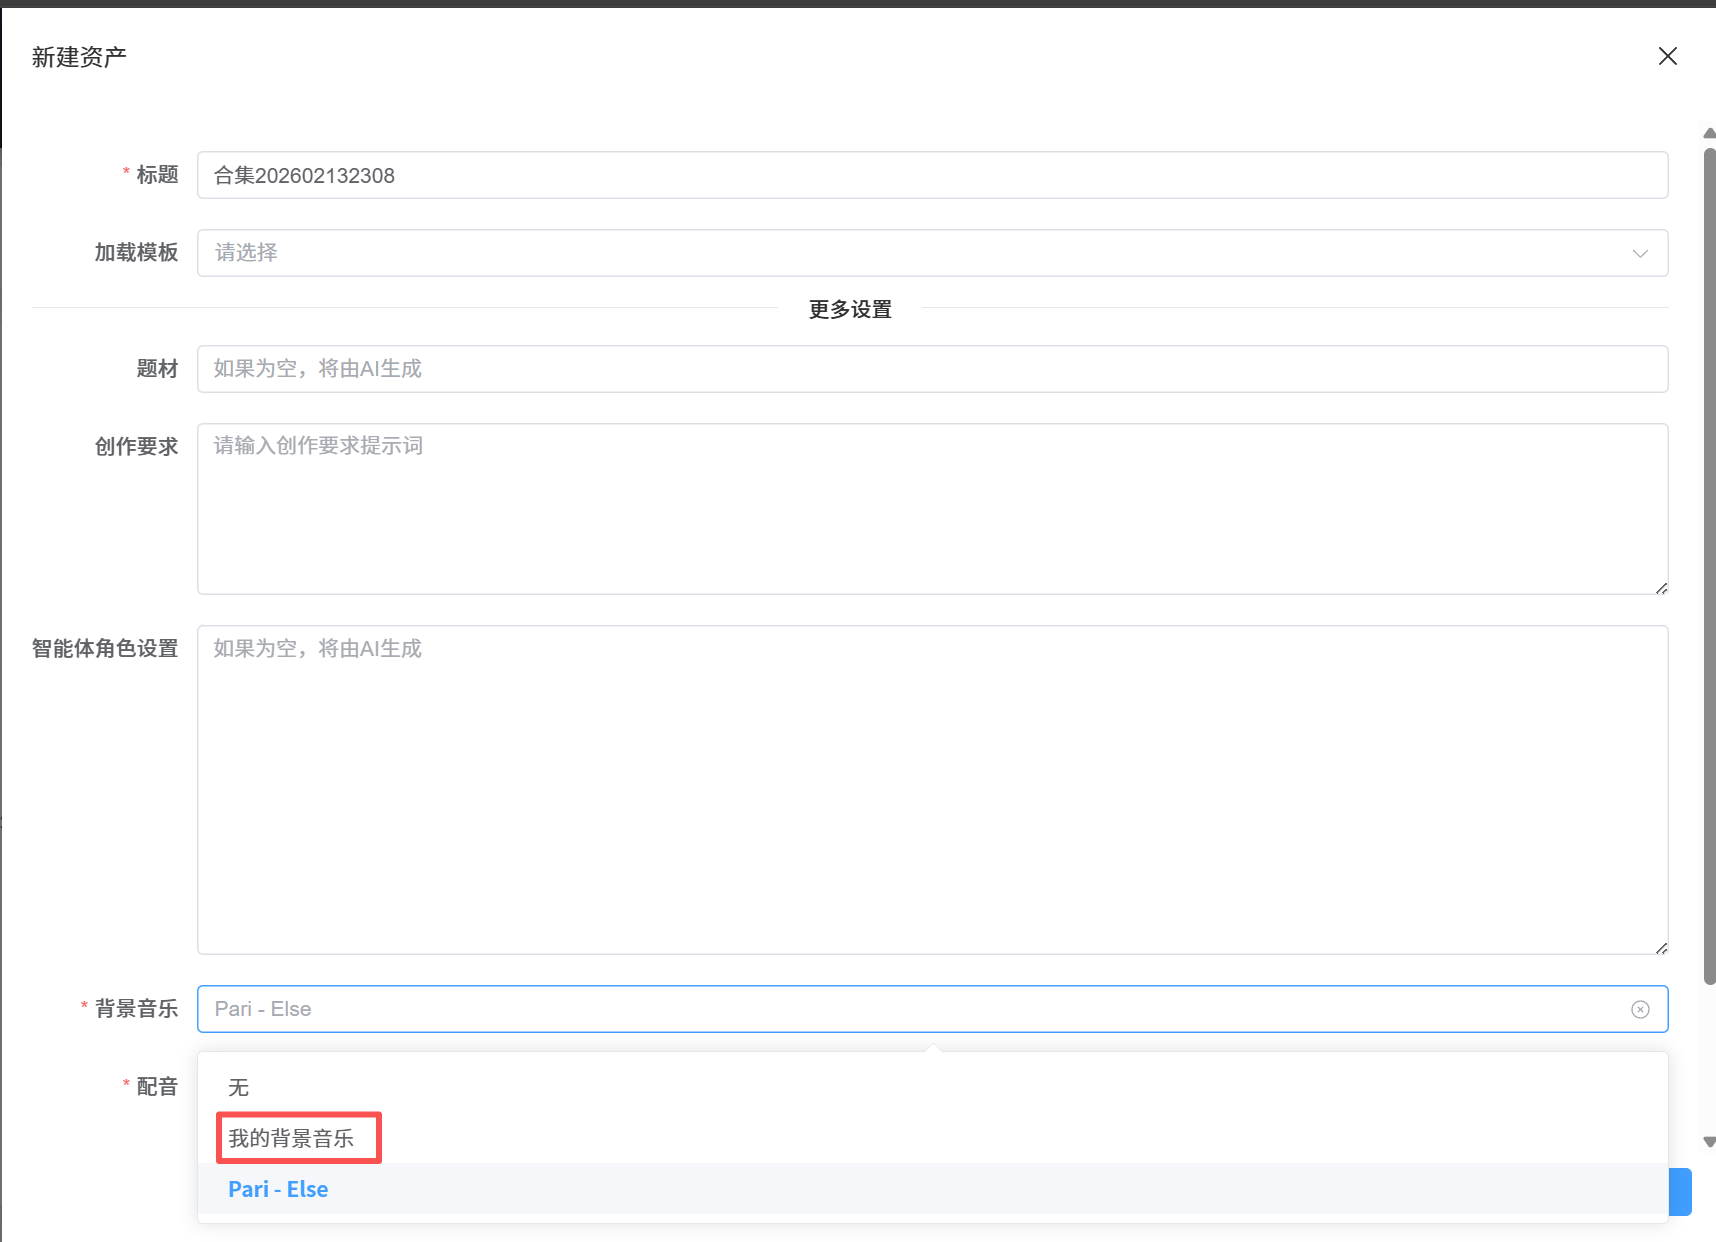The height and width of the screenshot is (1242, 1716).
Task: Click the dialog's vertical scrollbar thumb
Action: pyautogui.click(x=1709, y=560)
